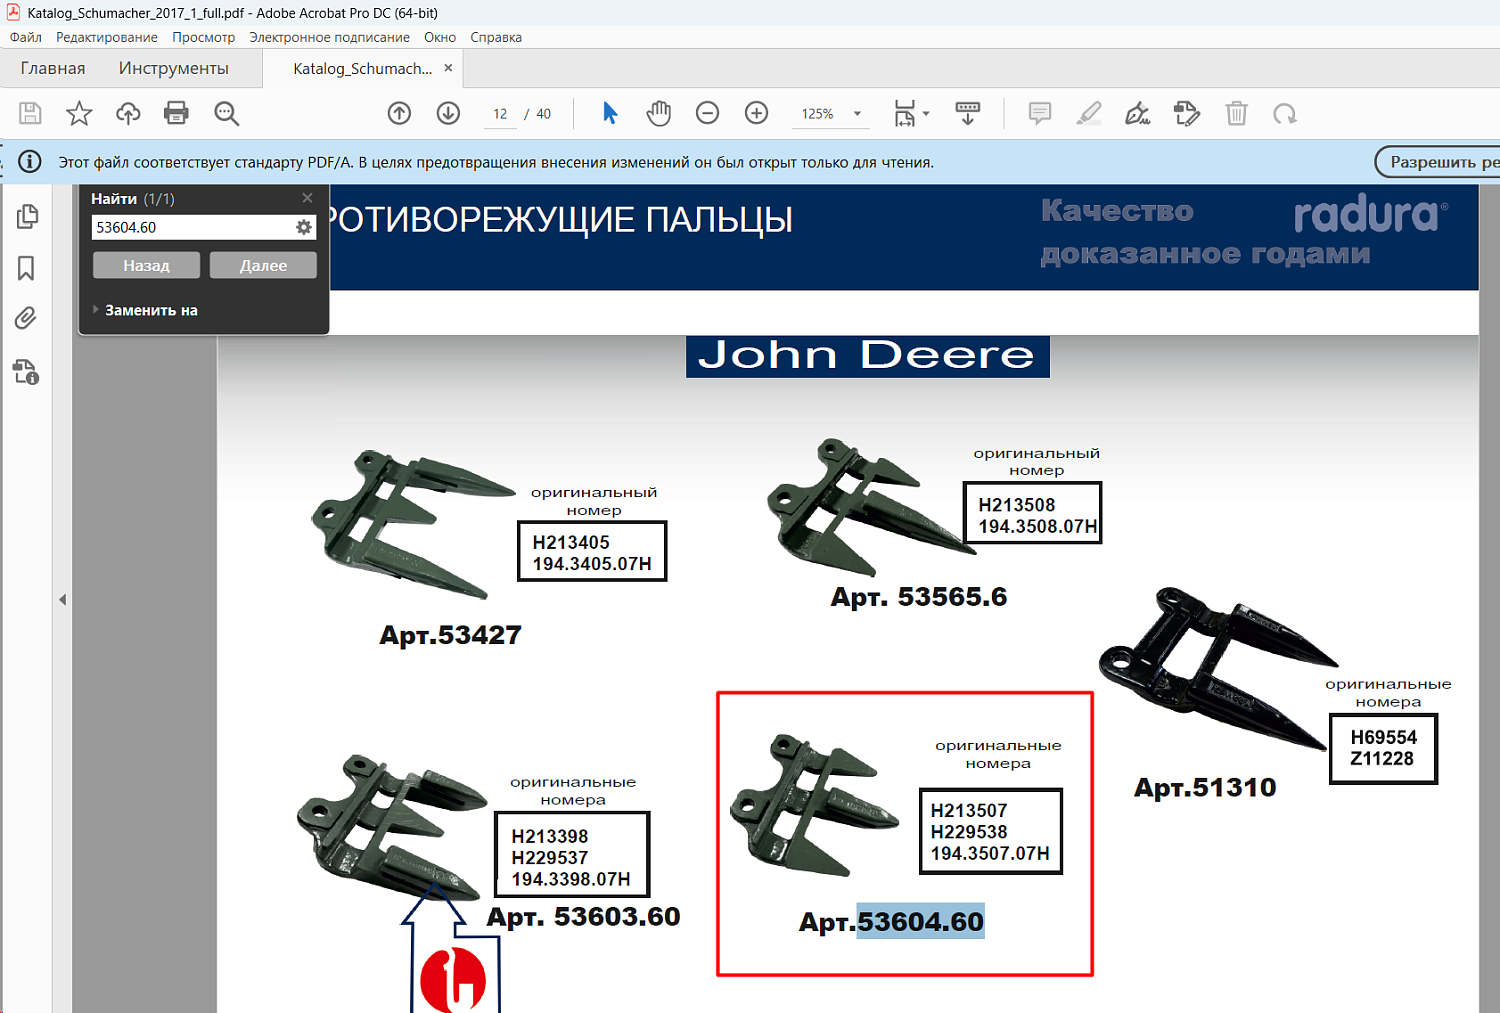Image resolution: width=1500 pixels, height=1013 pixels.
Task: Open bookmarks panel icon
Action: (26, 268)
